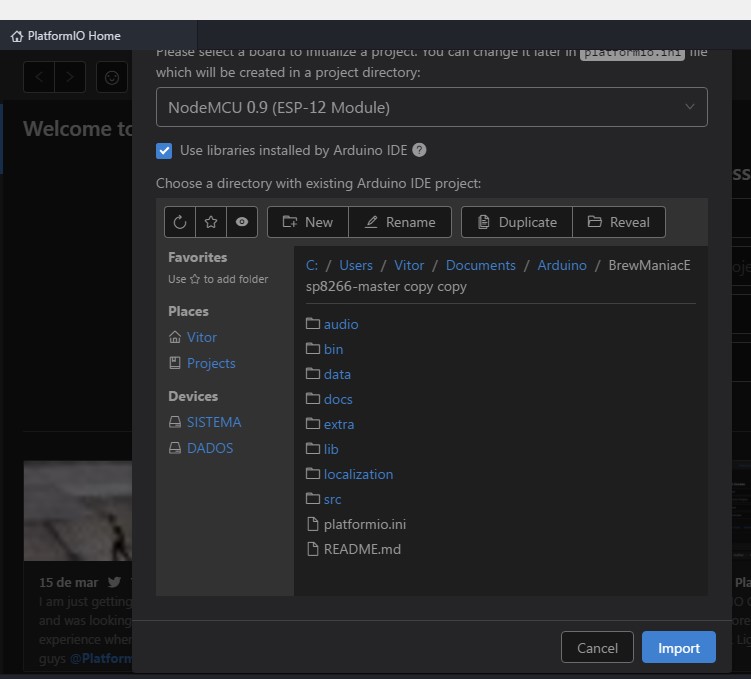
Task: Click the bookmark icon next to Projects
Action: click(x=175, y=363)
